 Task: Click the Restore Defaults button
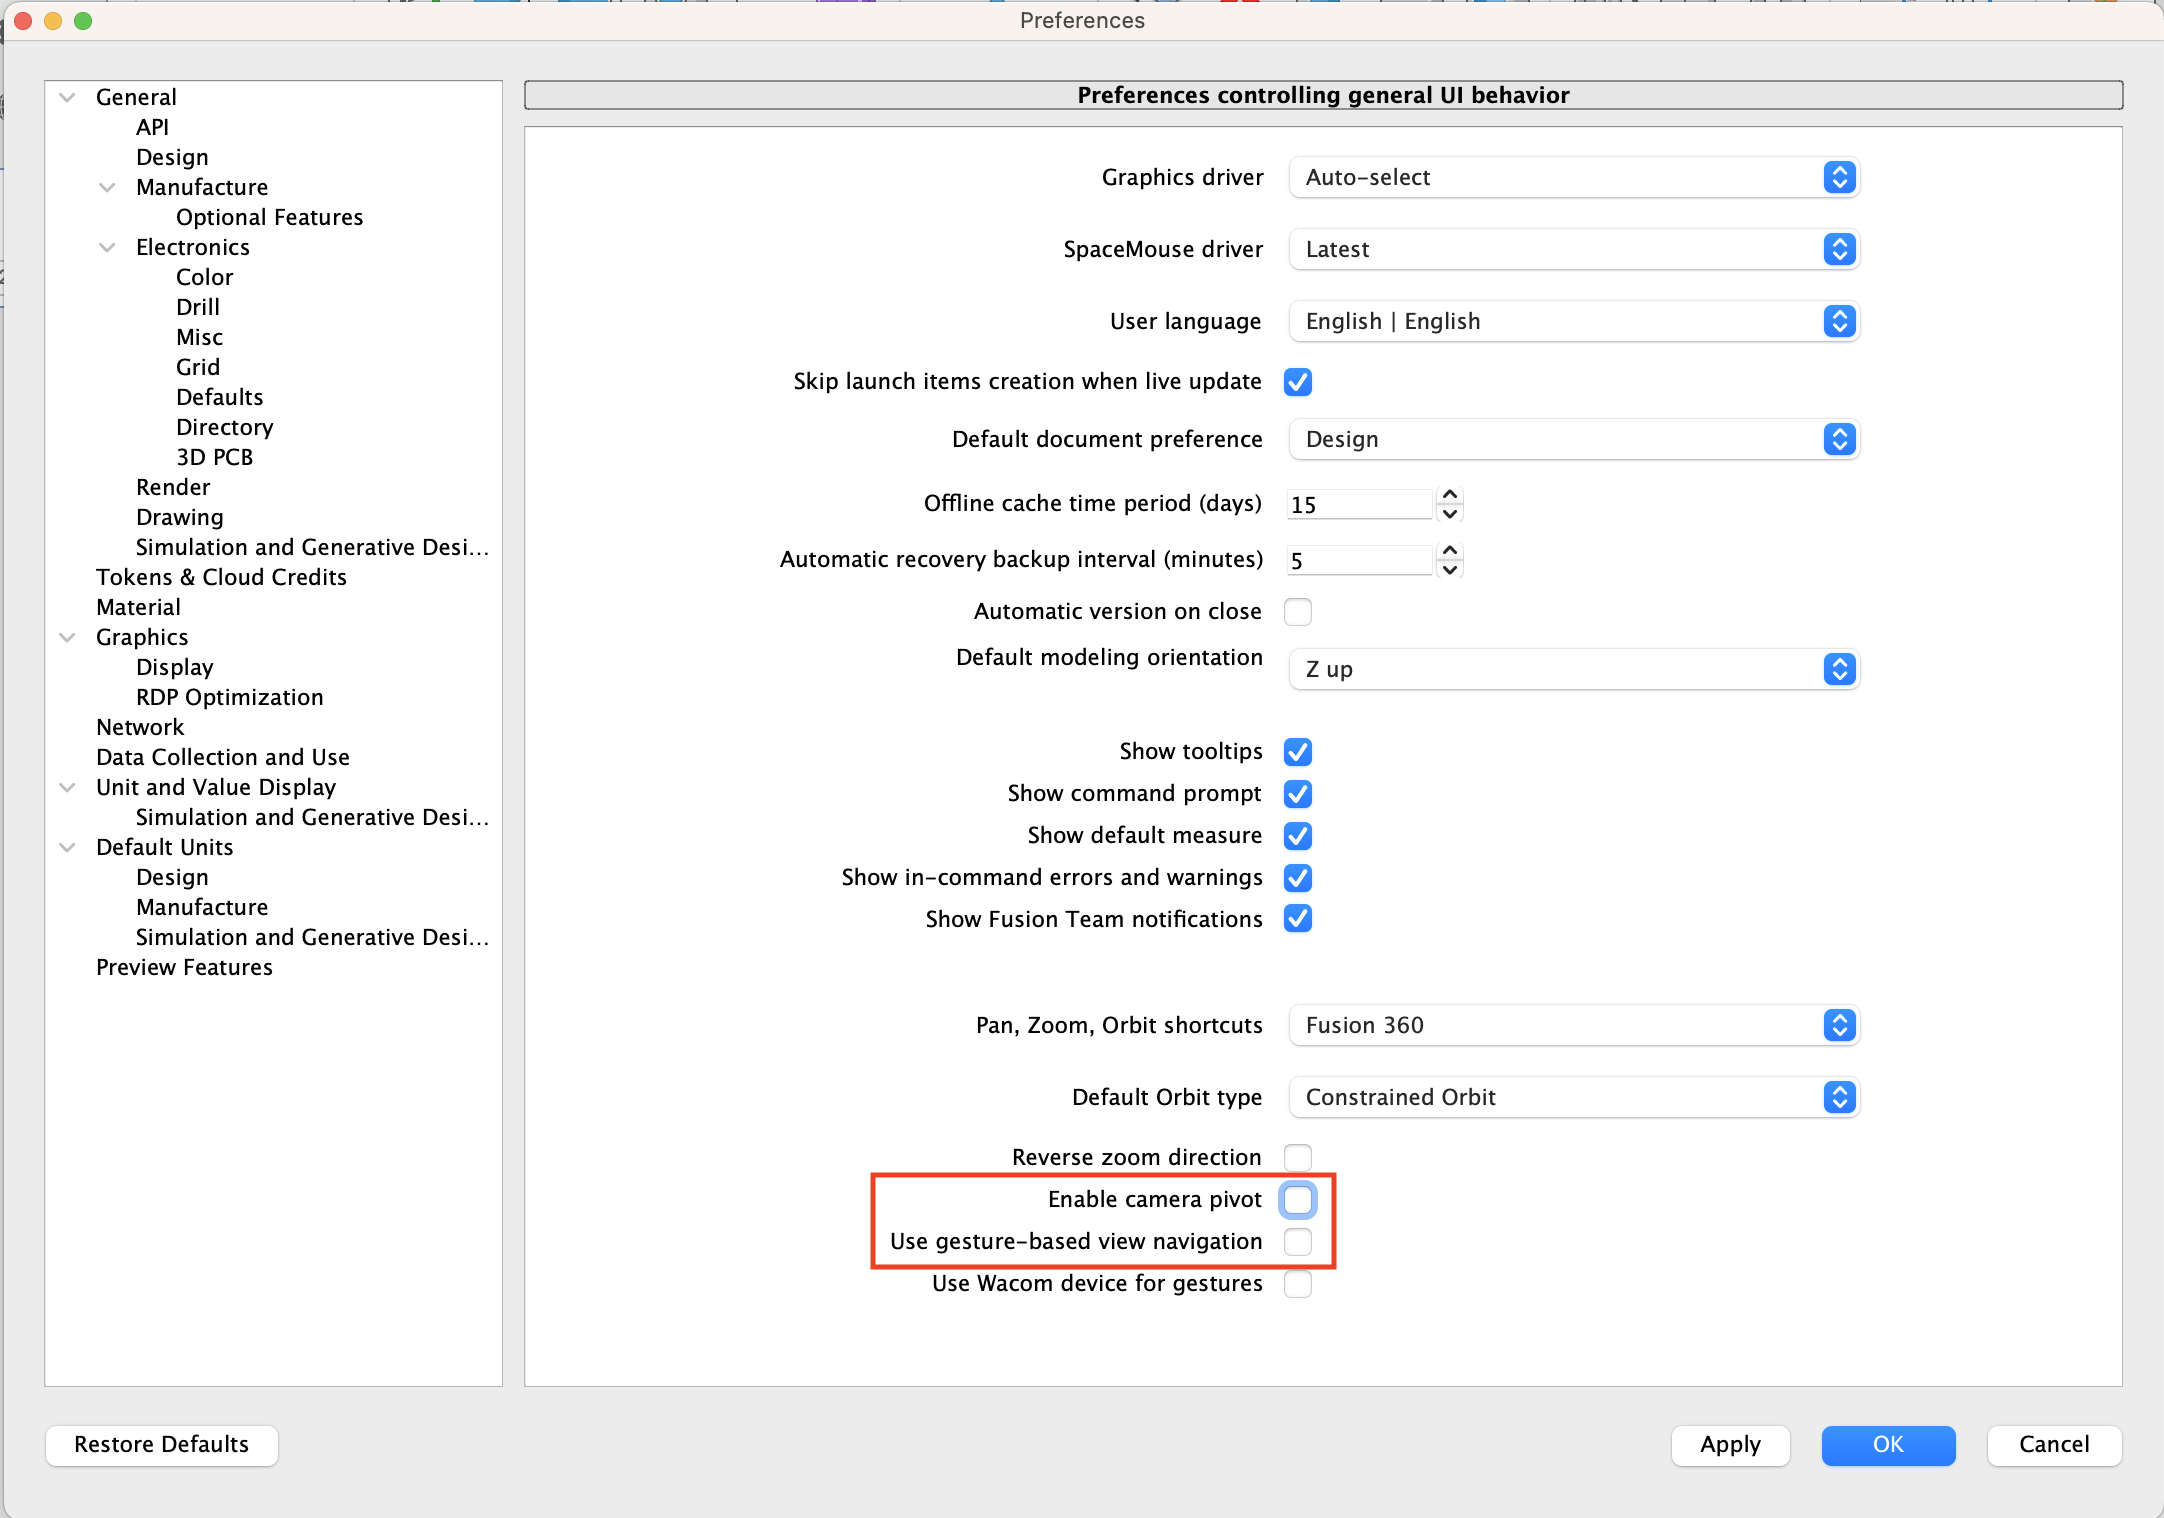pos(160,1445)
